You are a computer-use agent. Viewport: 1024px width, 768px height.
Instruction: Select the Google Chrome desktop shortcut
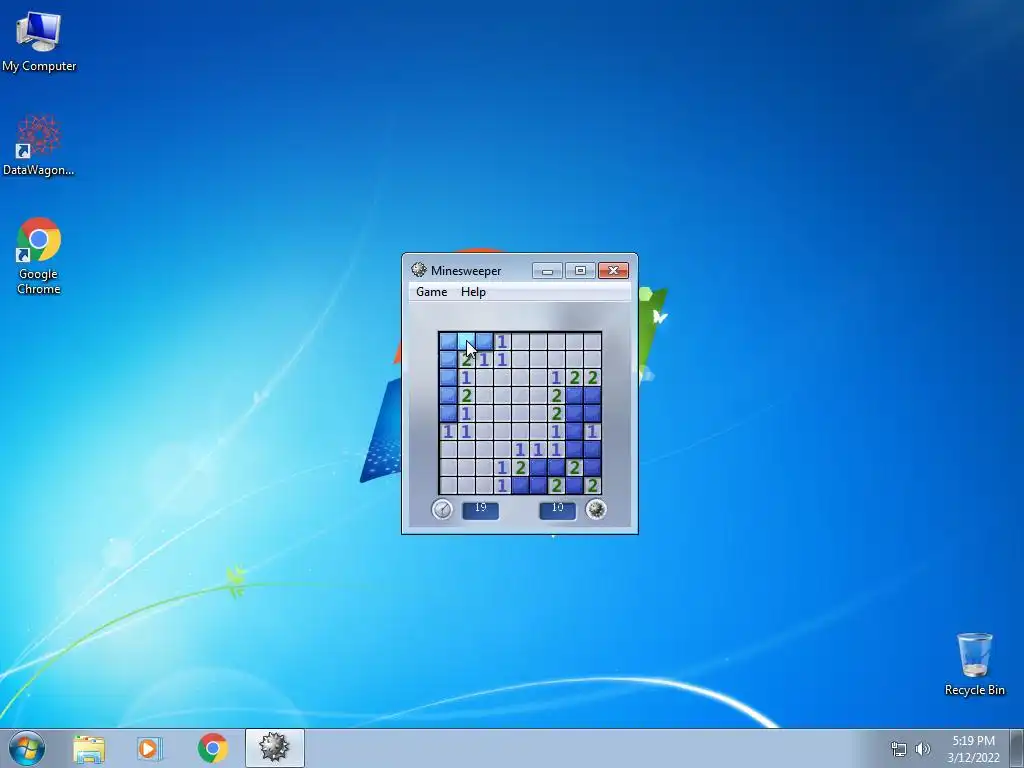39,256
